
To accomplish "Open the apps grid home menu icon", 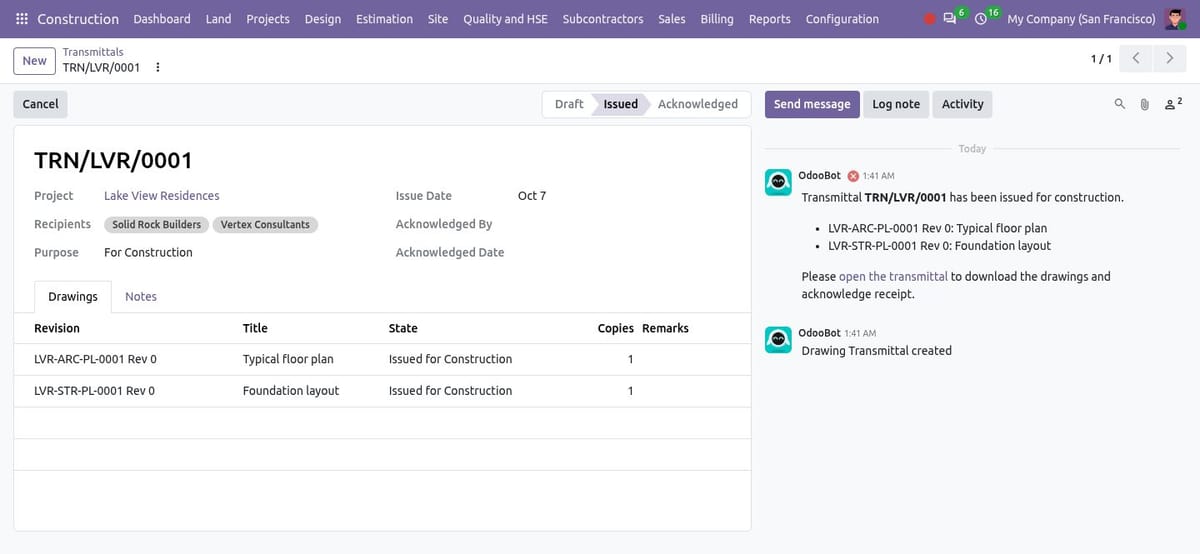I will 22,19.
